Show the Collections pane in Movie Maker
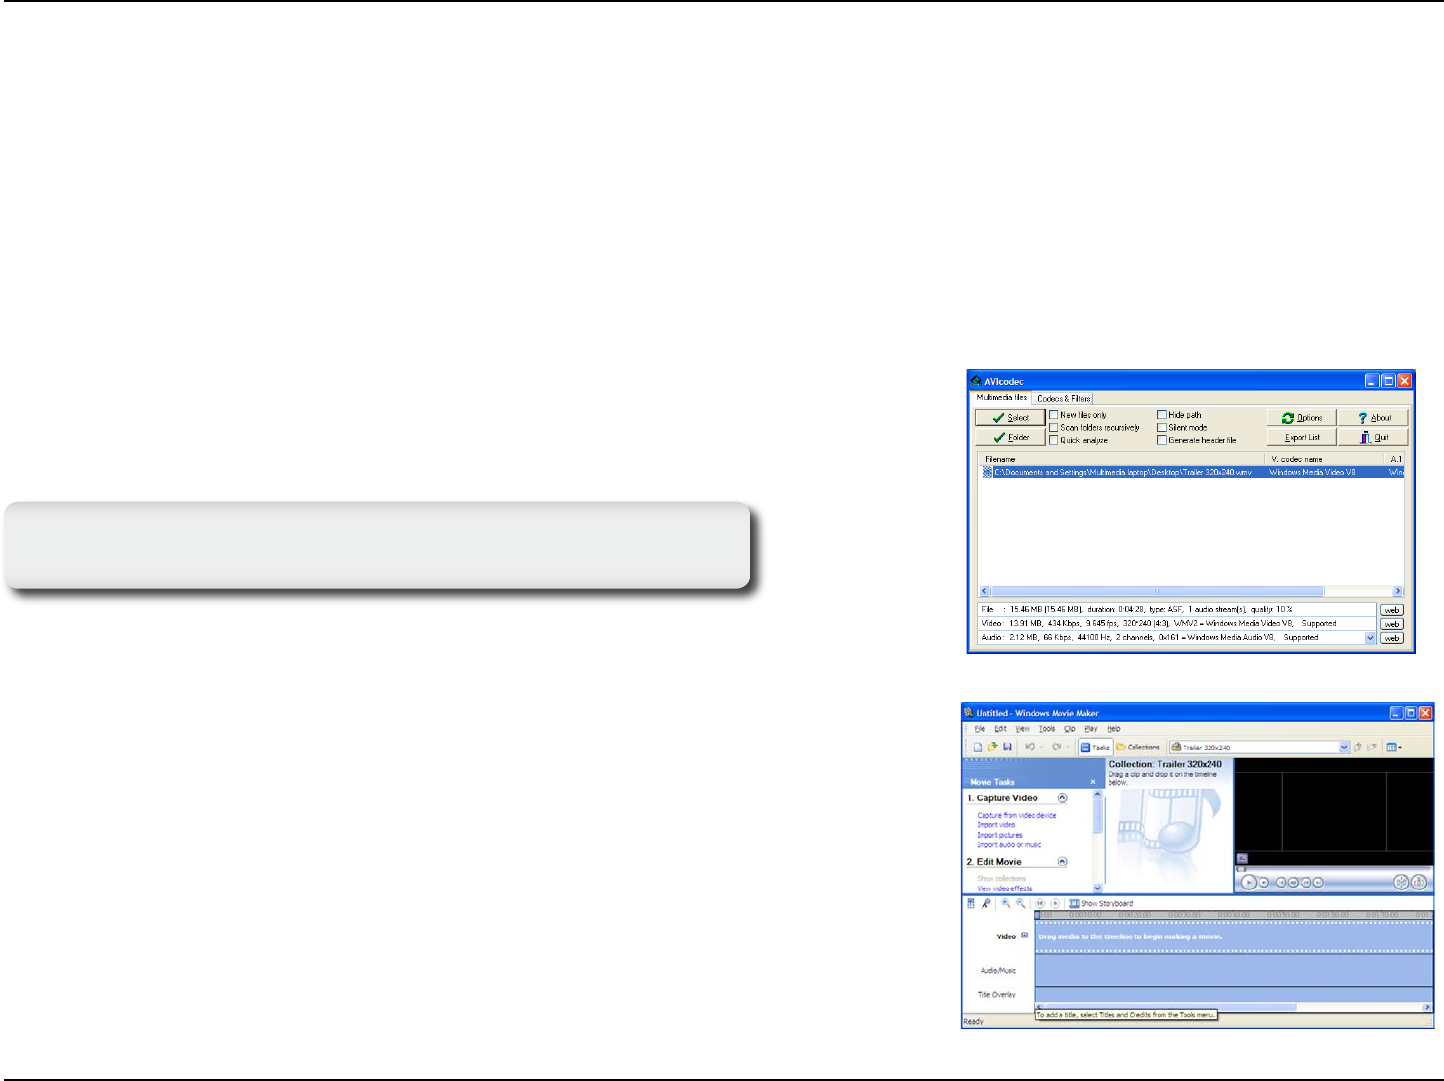 pyautogui.click(x=1138, y=747)
